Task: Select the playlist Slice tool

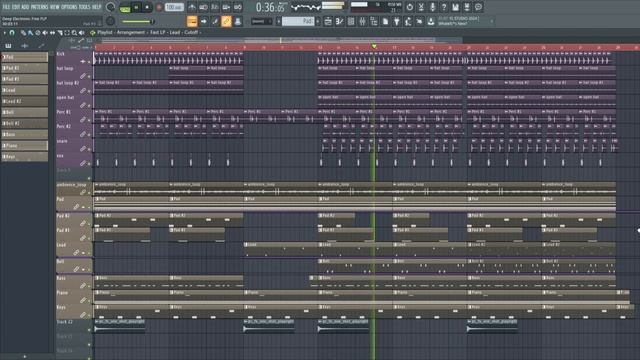Action: (60, 33)
